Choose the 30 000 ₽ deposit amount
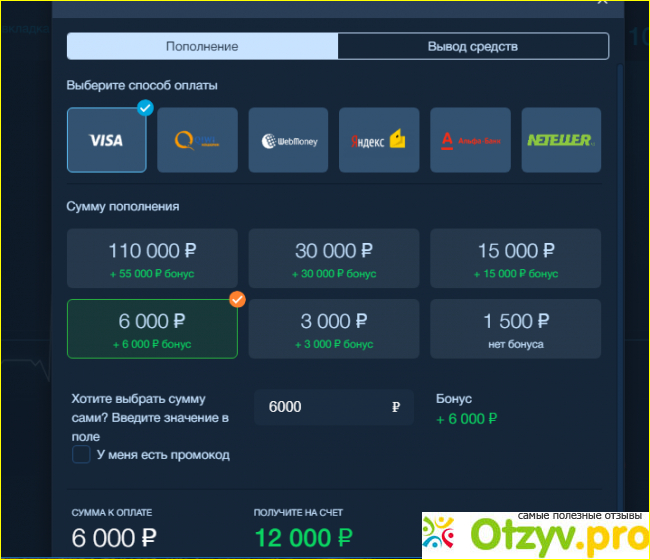Screen dimensions: 650x560 point(334,258)
